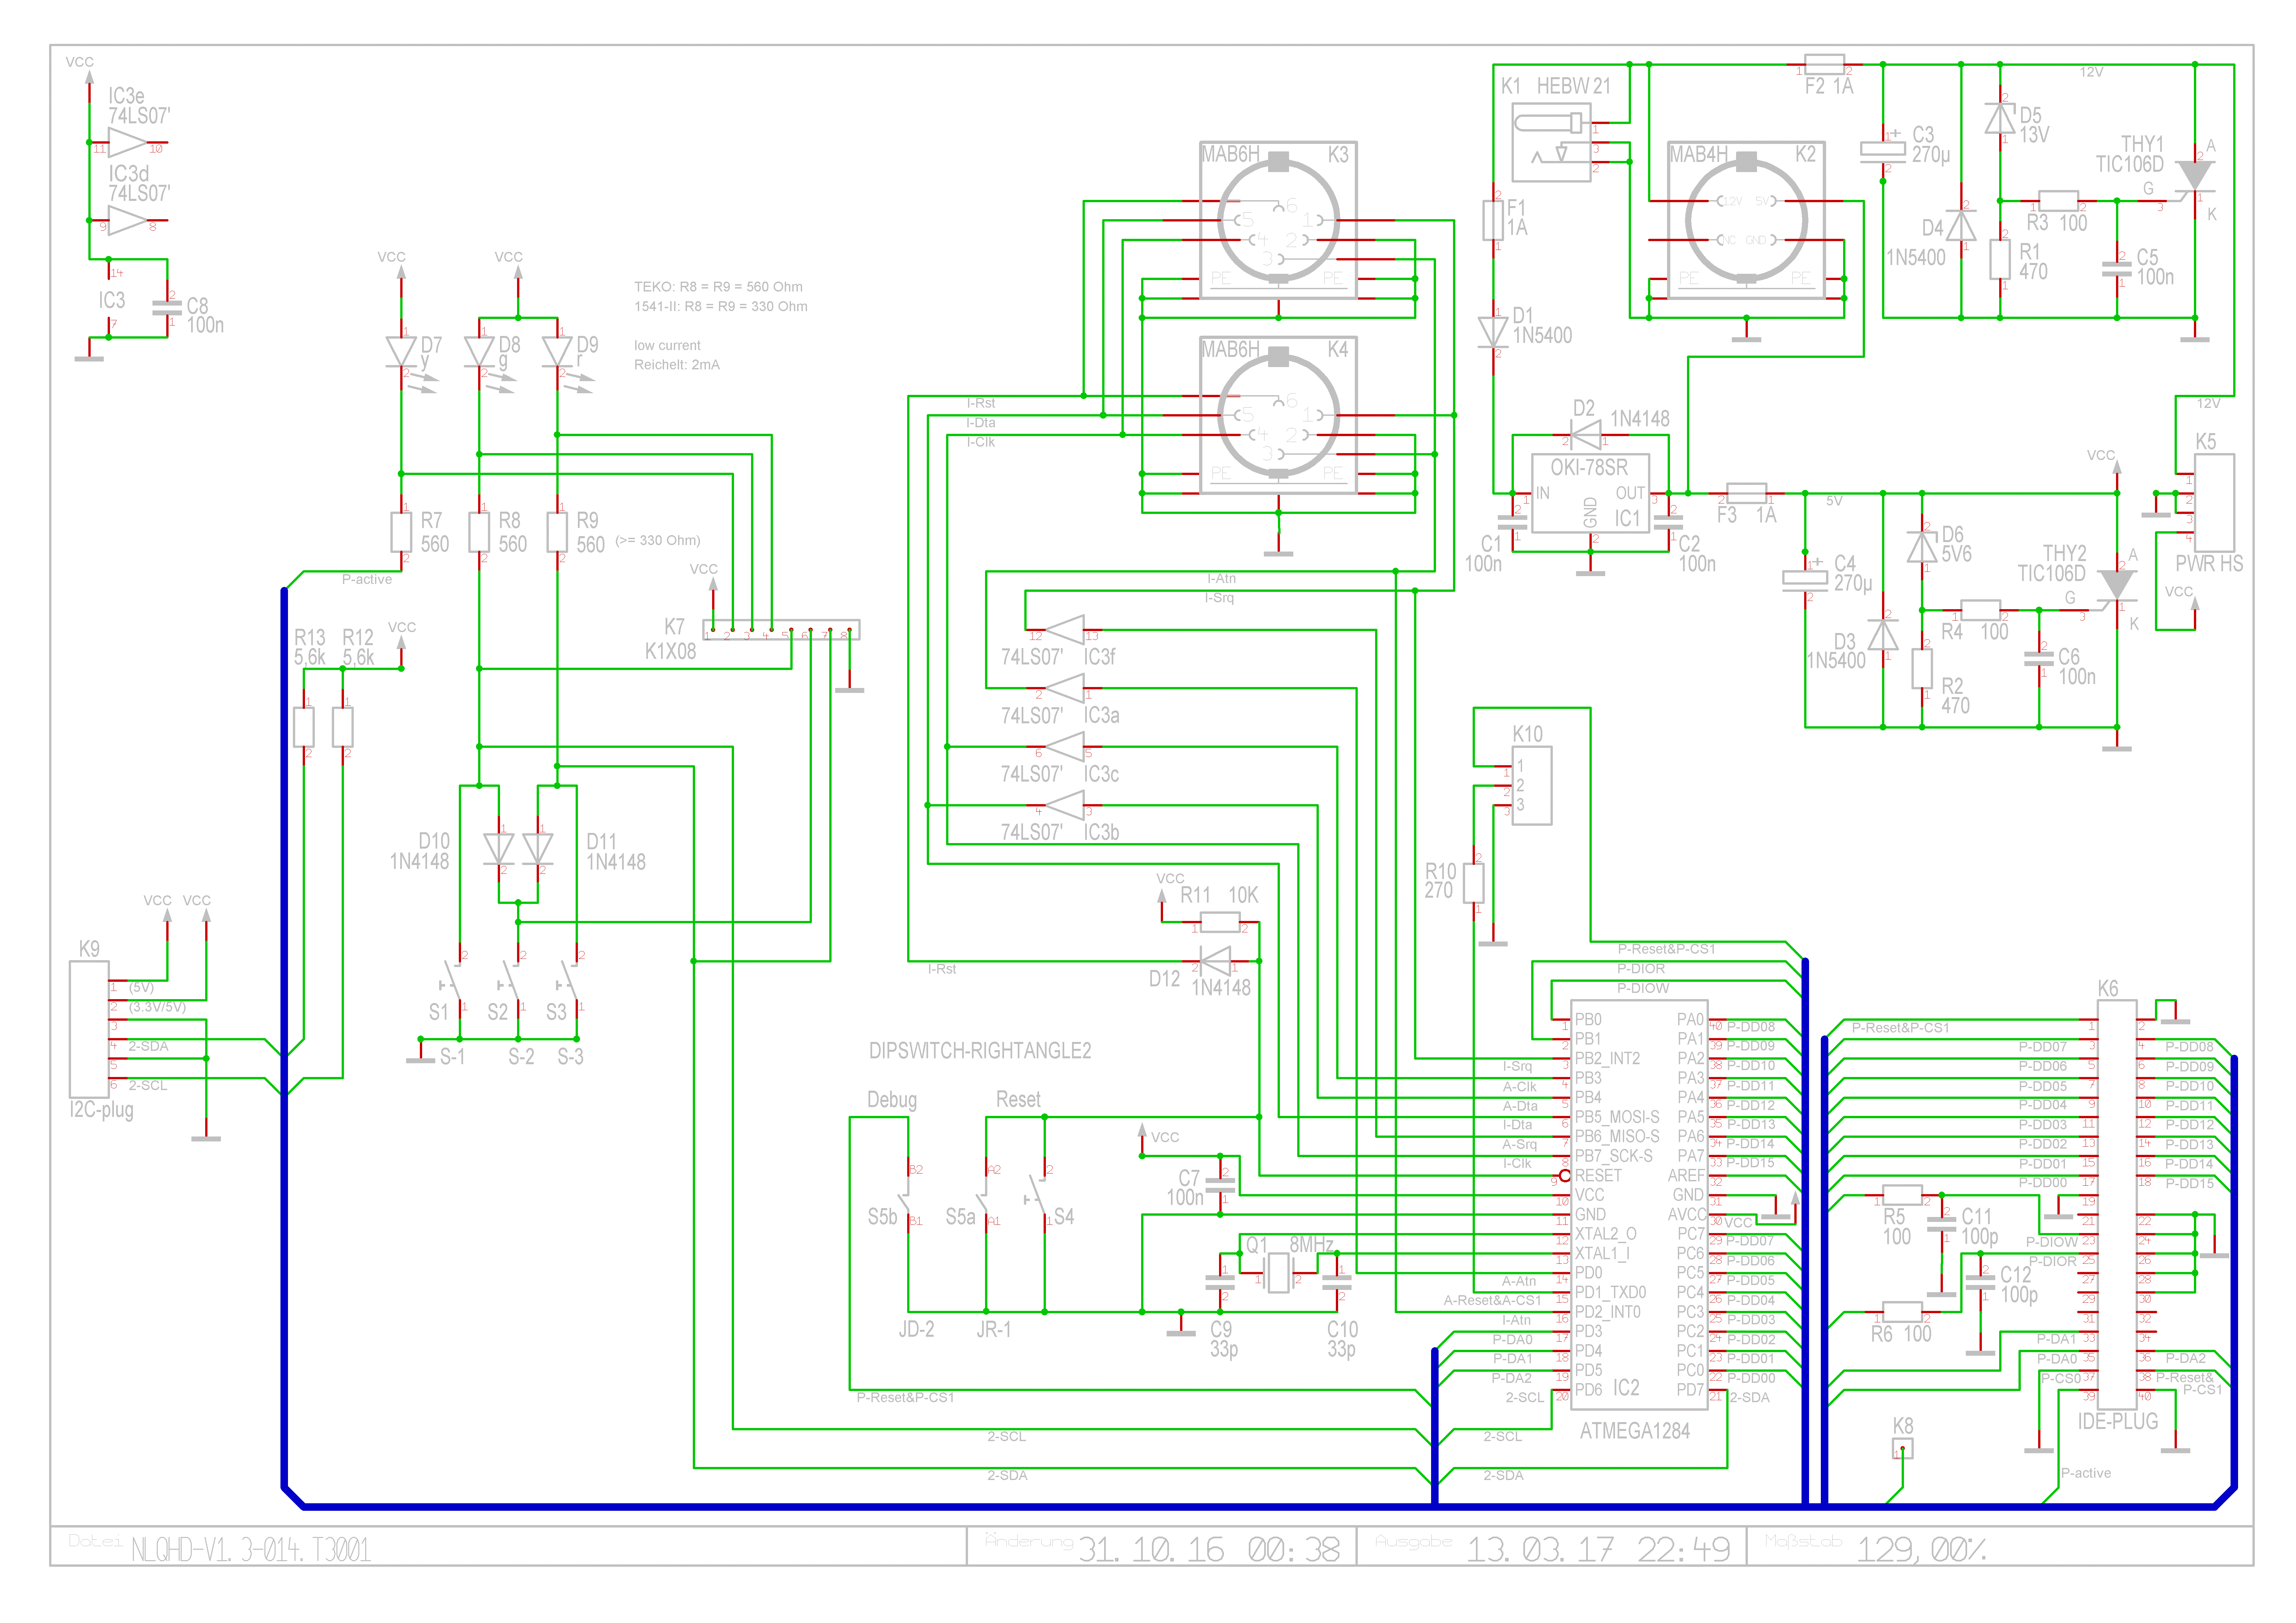2296x1623 pixels.
Task: Select the F1 1A fuse symbol
Action: tap(1493, 220)
